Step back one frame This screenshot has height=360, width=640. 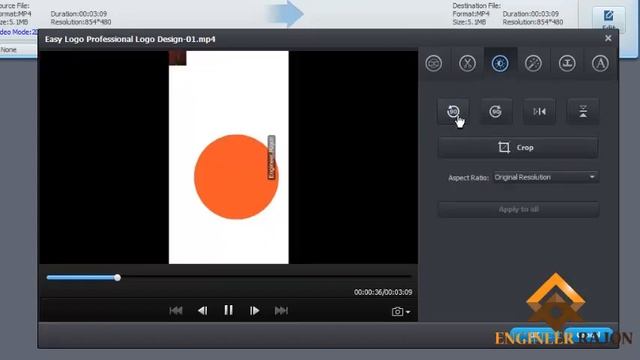tap(202, 311)
